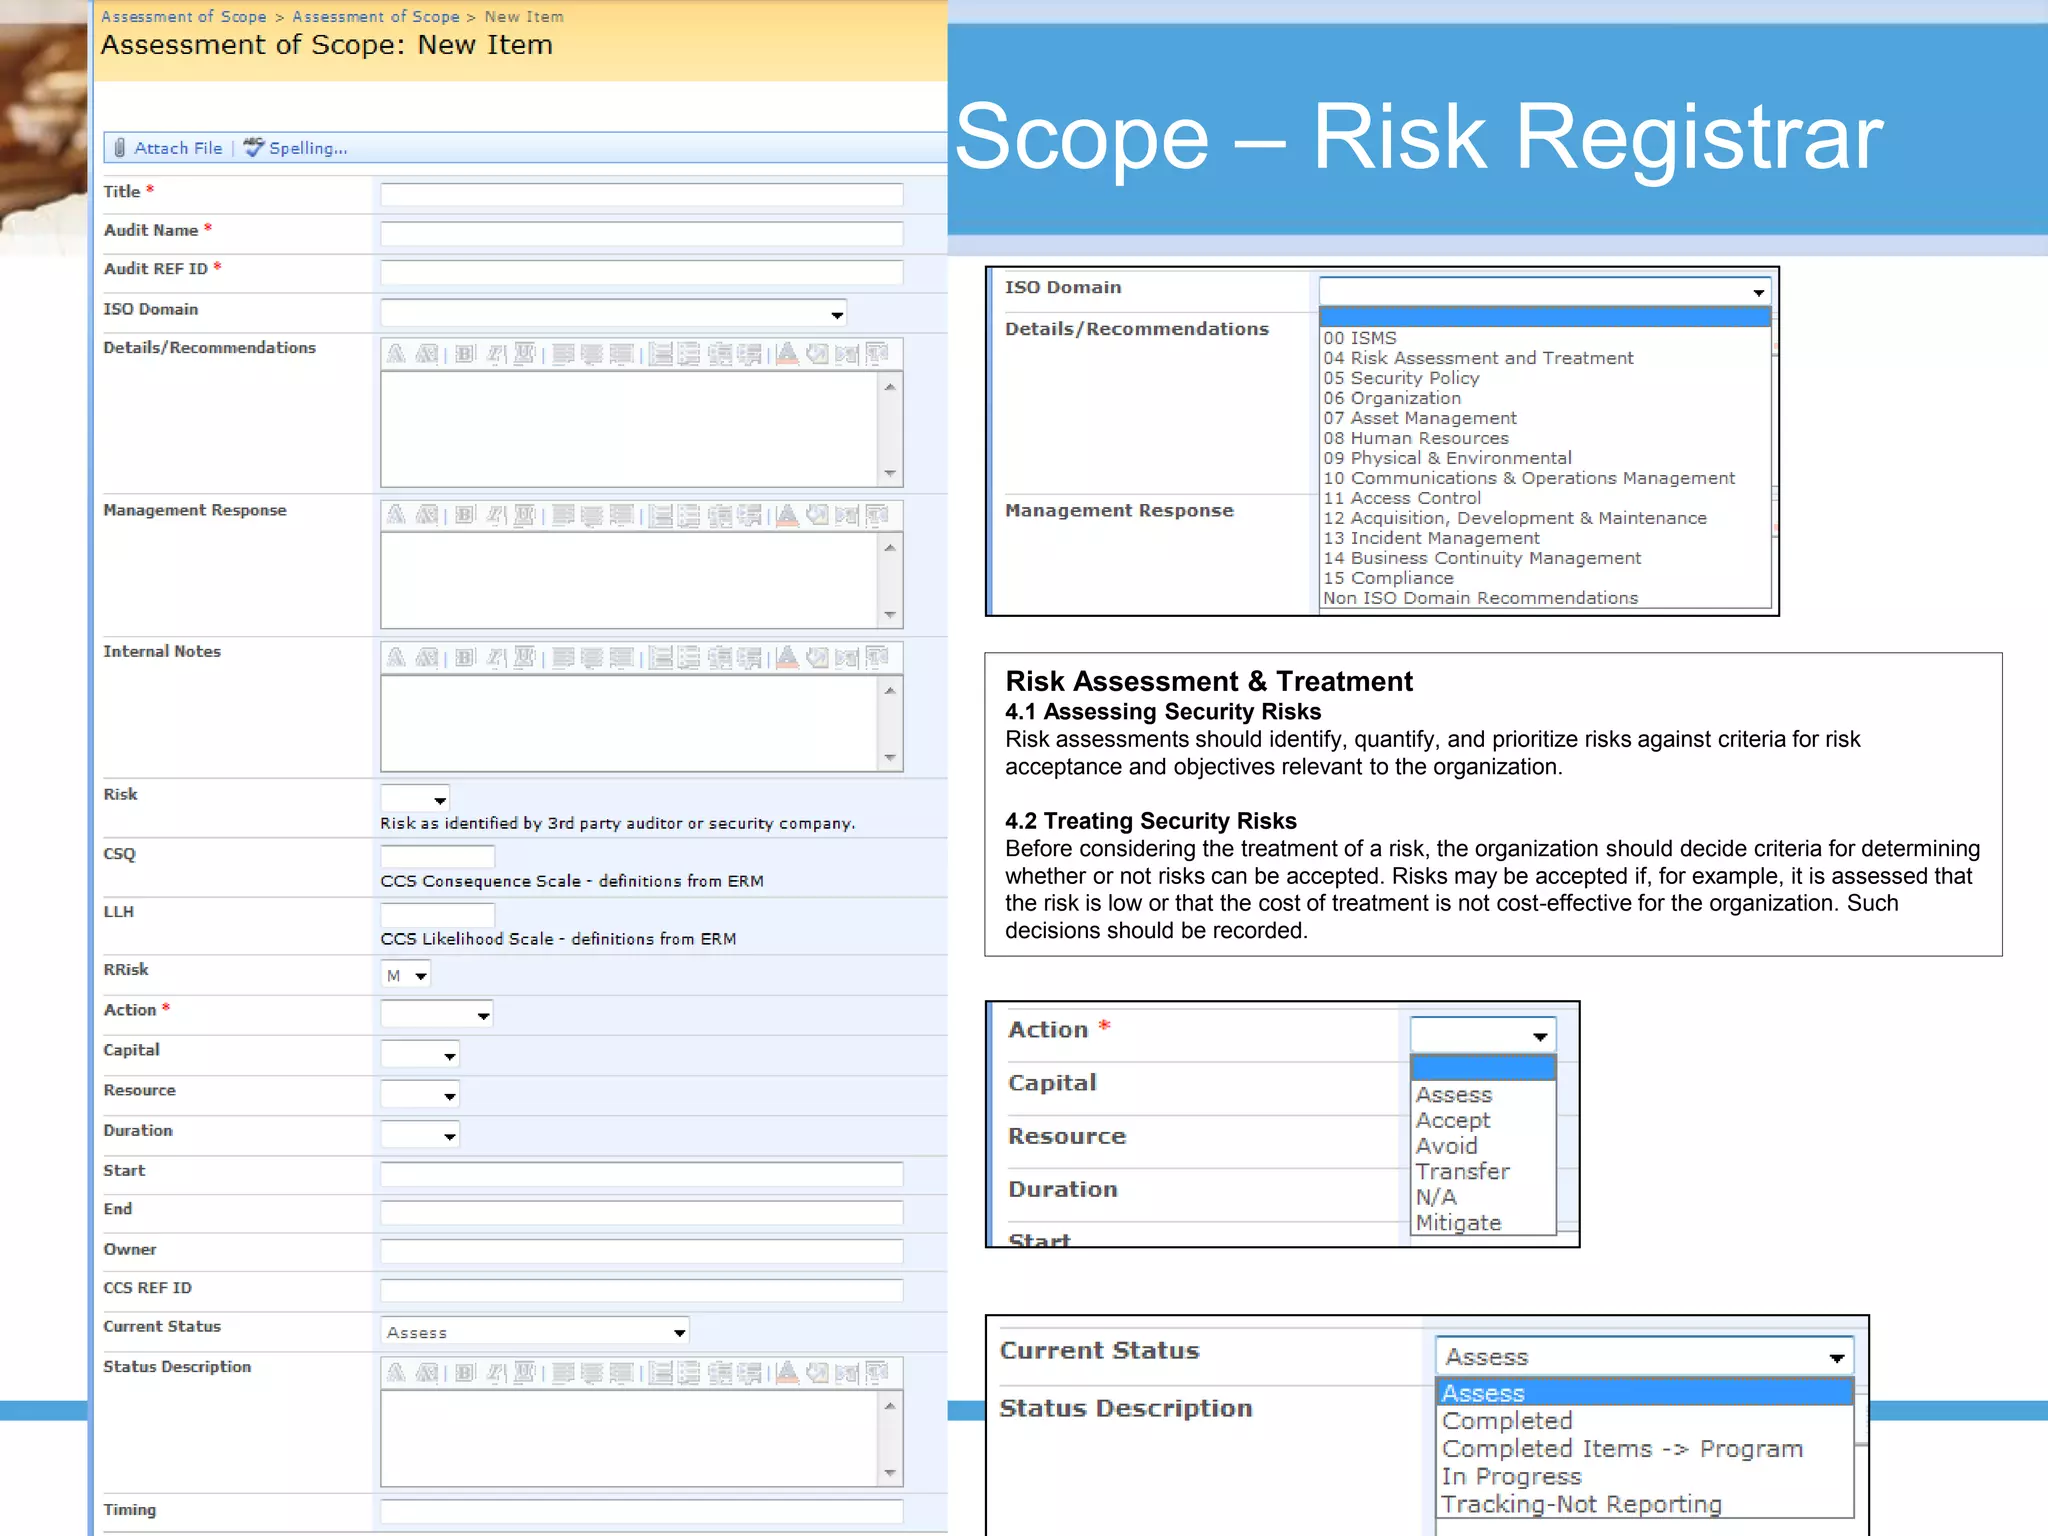Open second 'Assessment of Scope' breadcrumb link
The height and width of the screenshot is (1536, 2048).
(376, 17)
